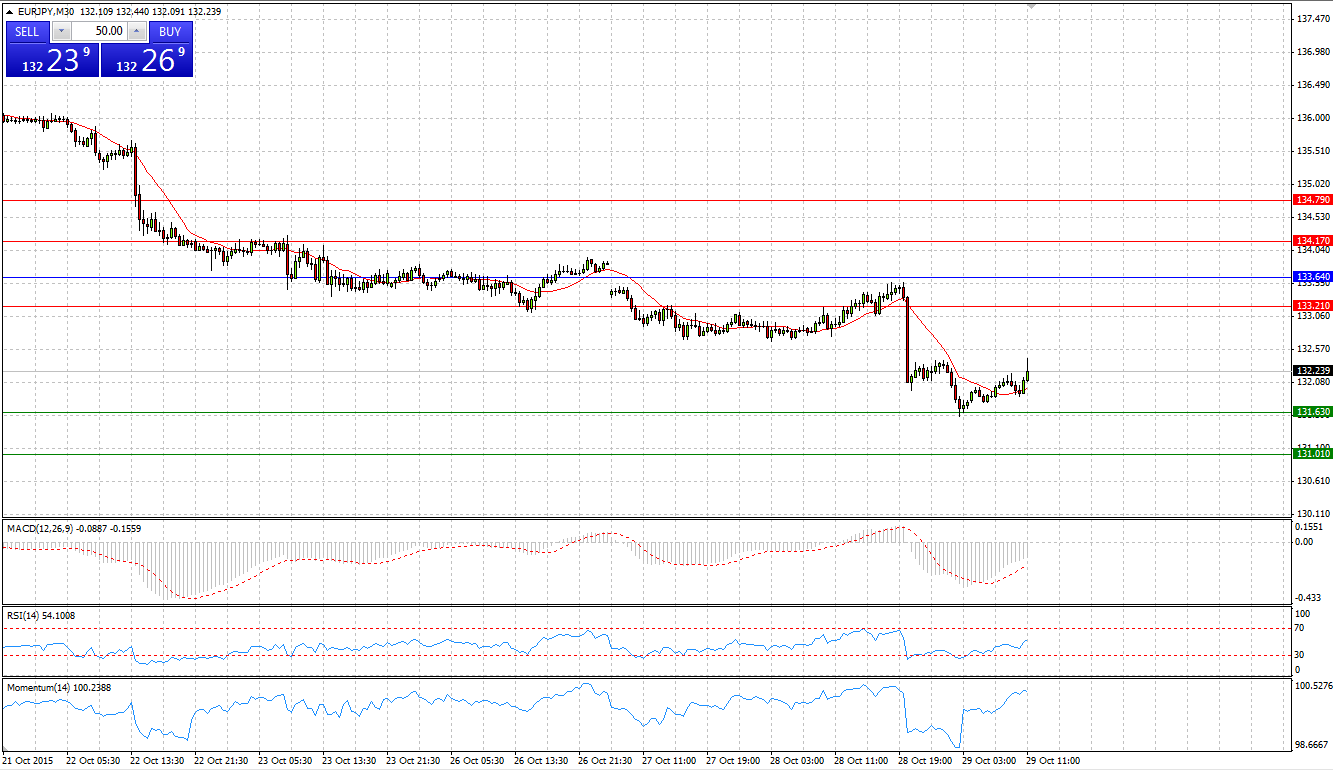
Task: Click the 29 Oct 11:00 time label
Action: [x=1054, y=761]
